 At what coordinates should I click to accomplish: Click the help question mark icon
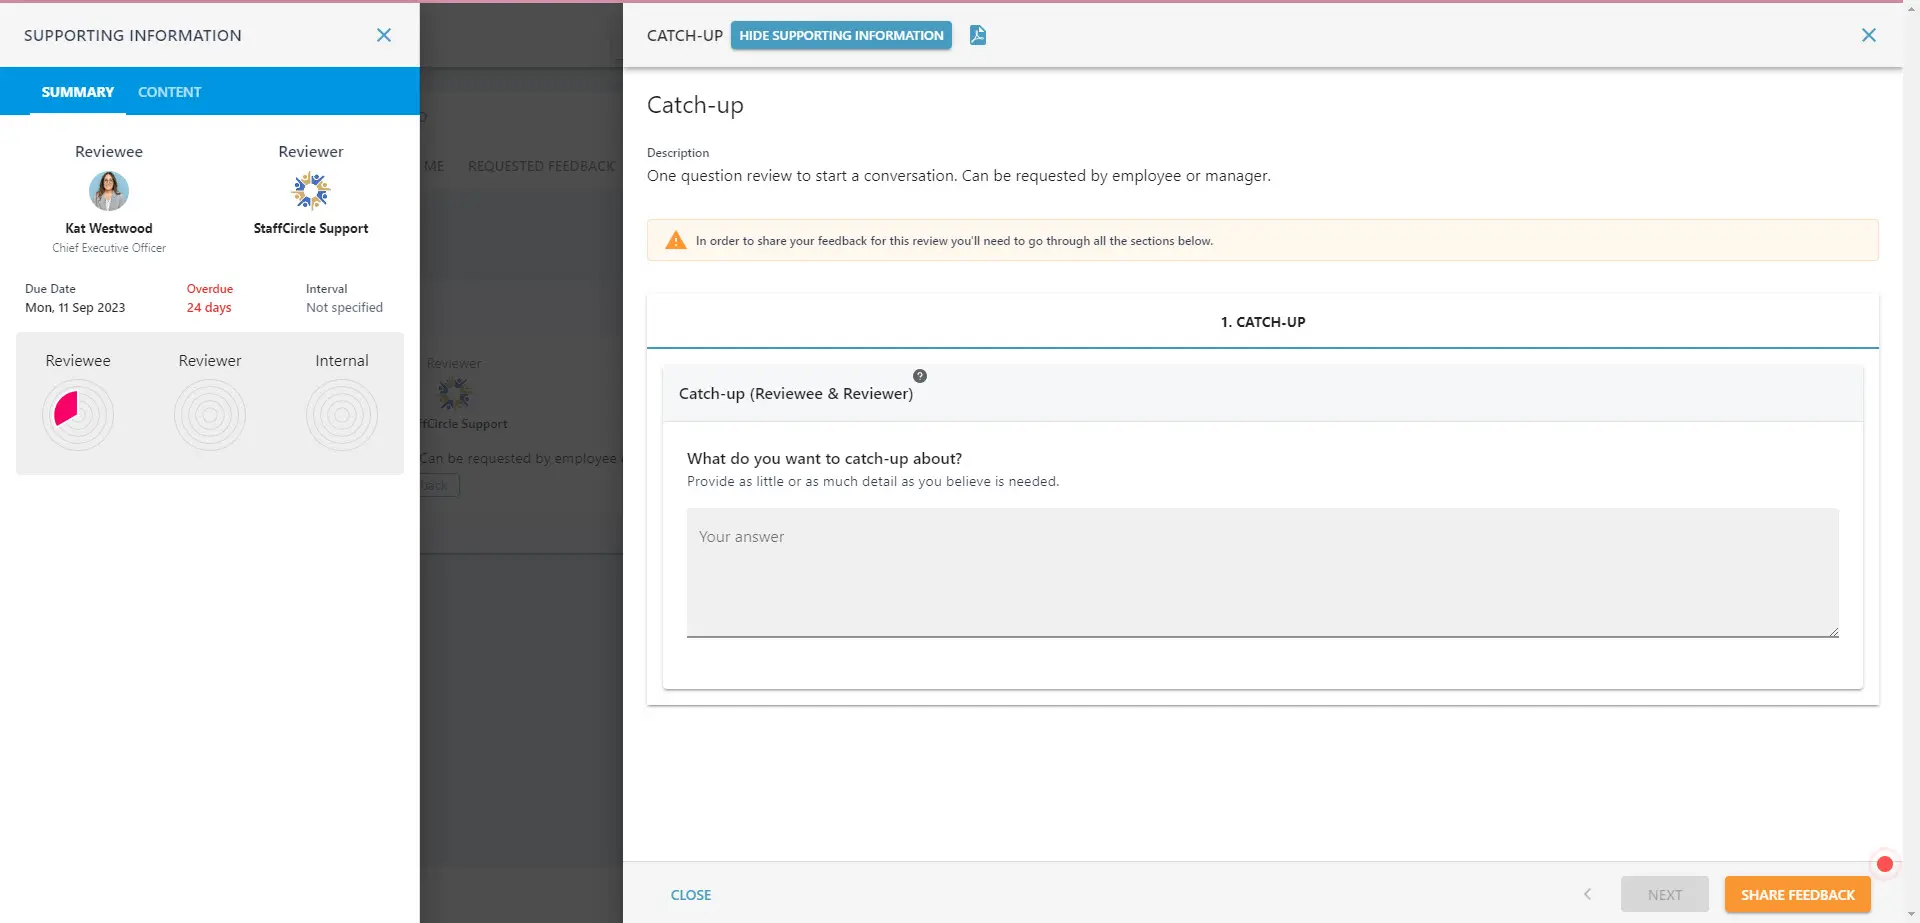pyautogui.click(x=920, y=376)
